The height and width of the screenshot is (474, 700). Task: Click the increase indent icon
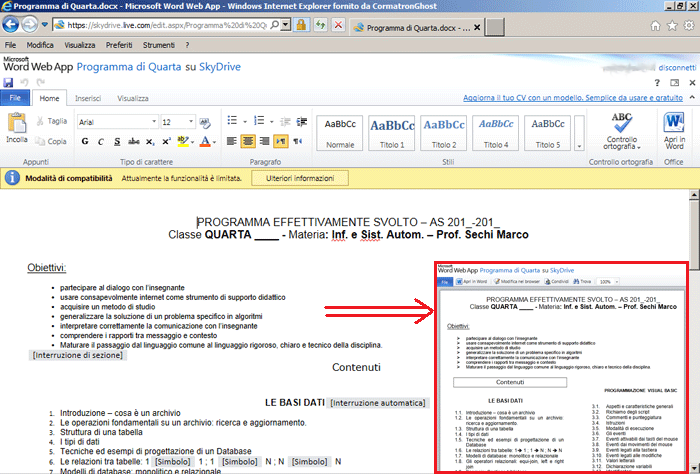(x=302, y=121)
